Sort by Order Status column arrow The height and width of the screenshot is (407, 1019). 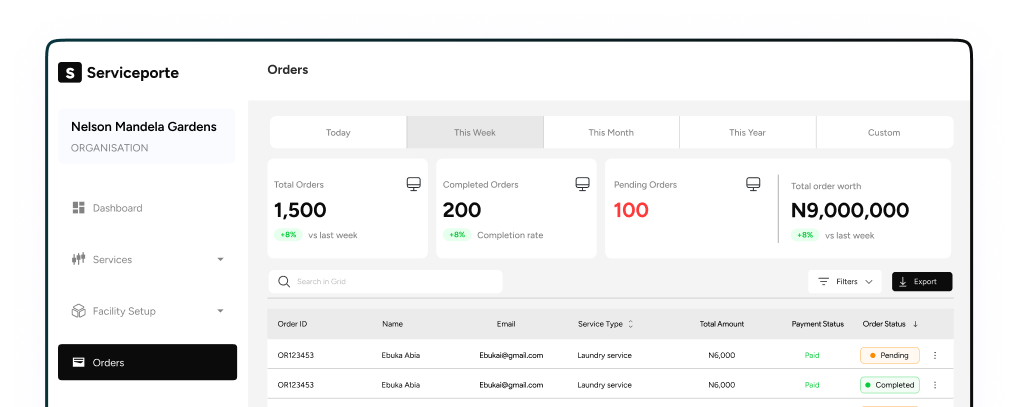(x=915, y=324)
